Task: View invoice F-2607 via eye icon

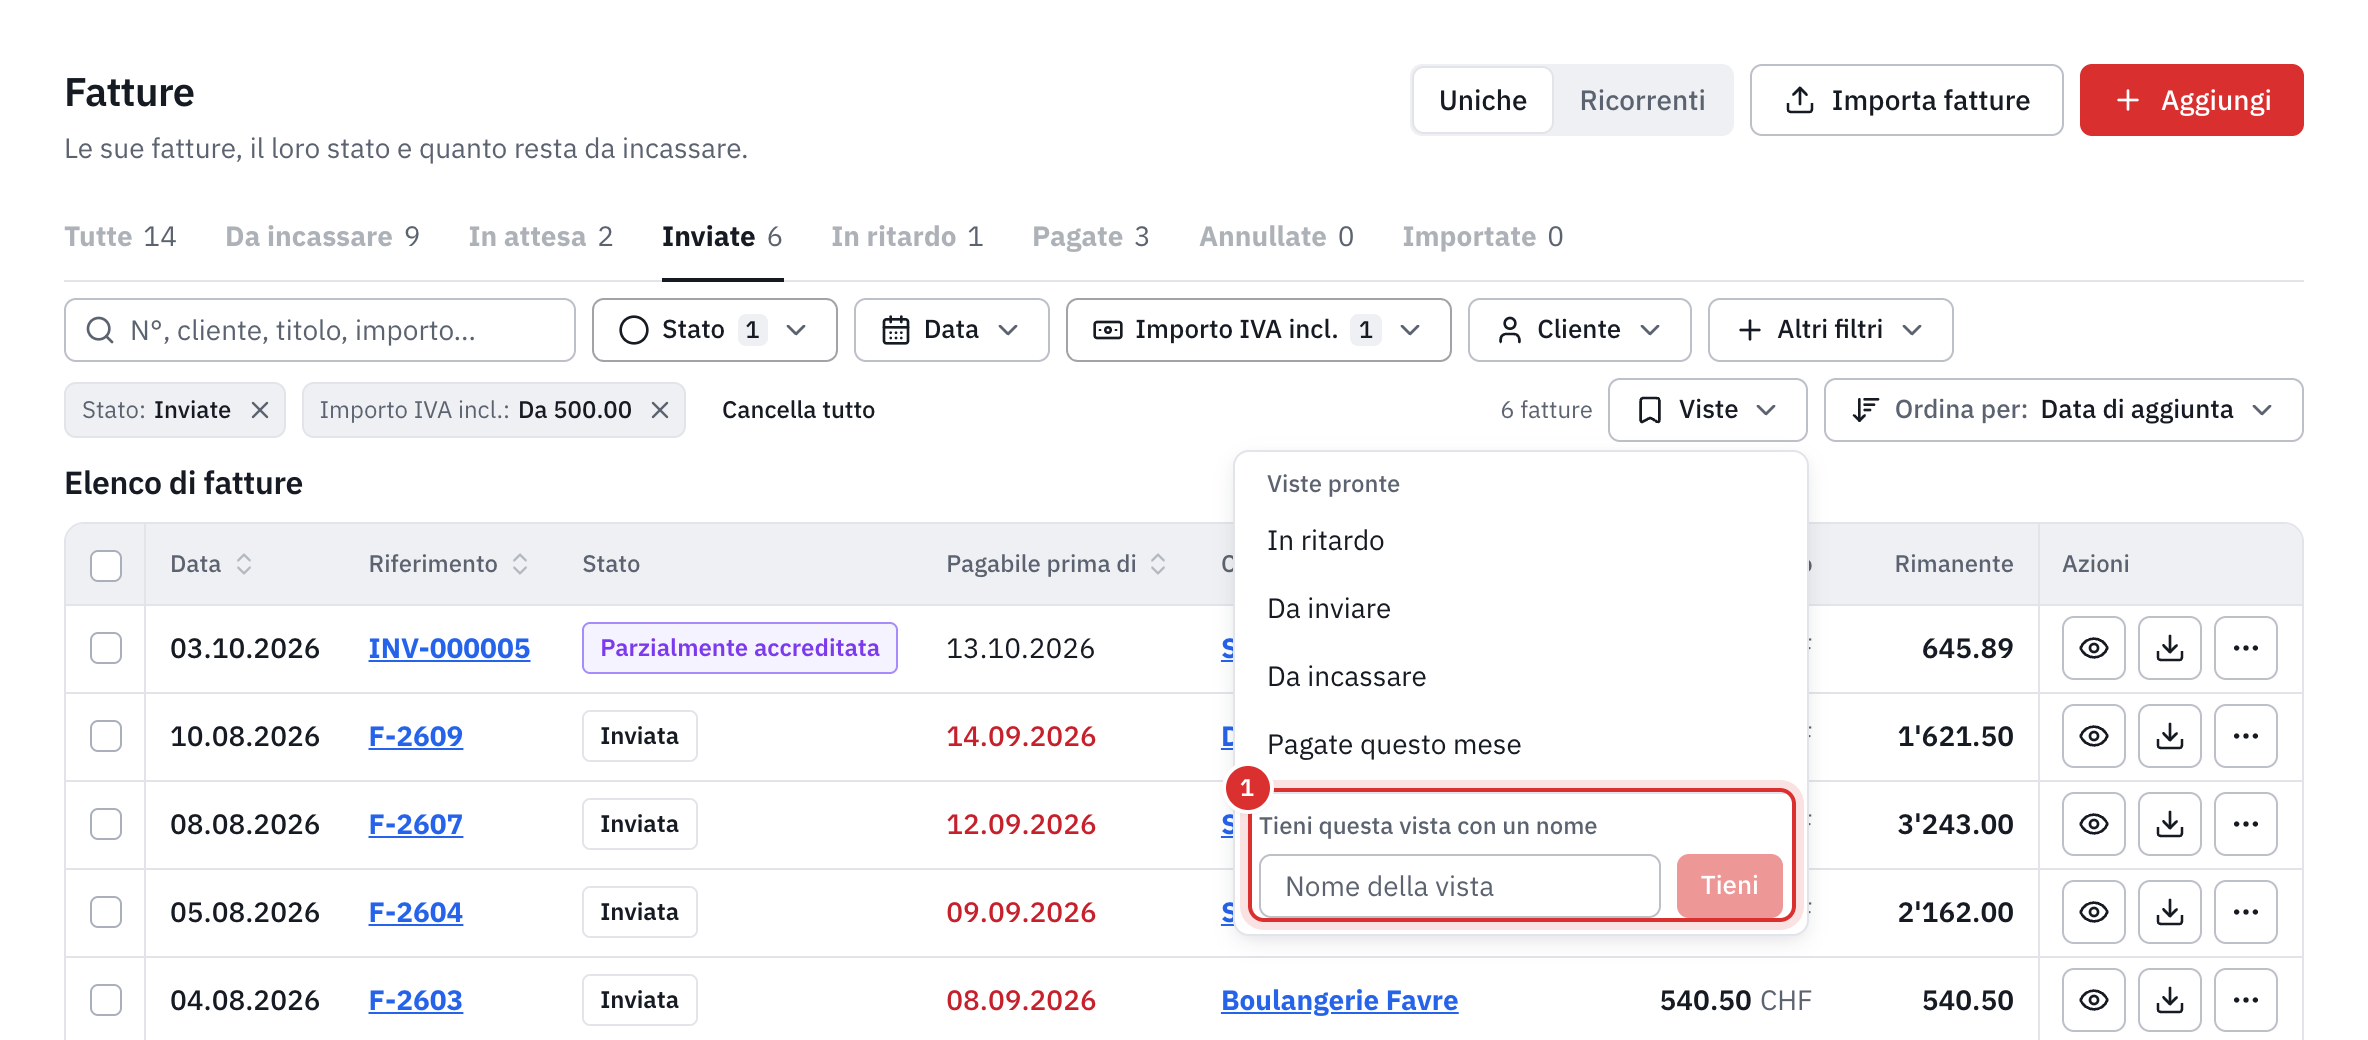Action: tap(2093, 824)
